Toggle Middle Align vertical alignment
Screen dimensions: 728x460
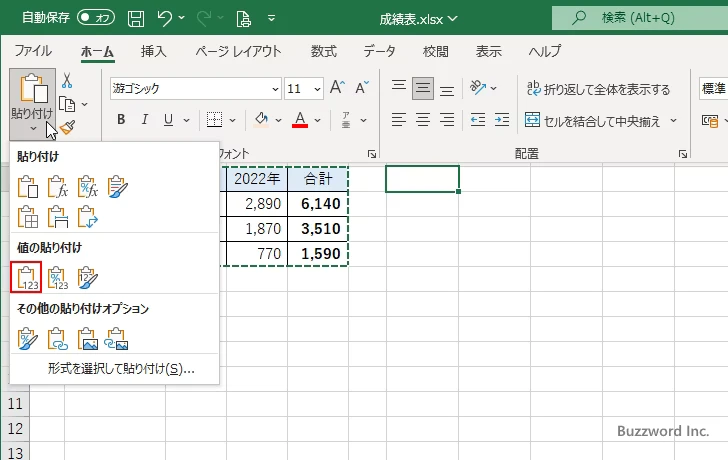(423, 88)
